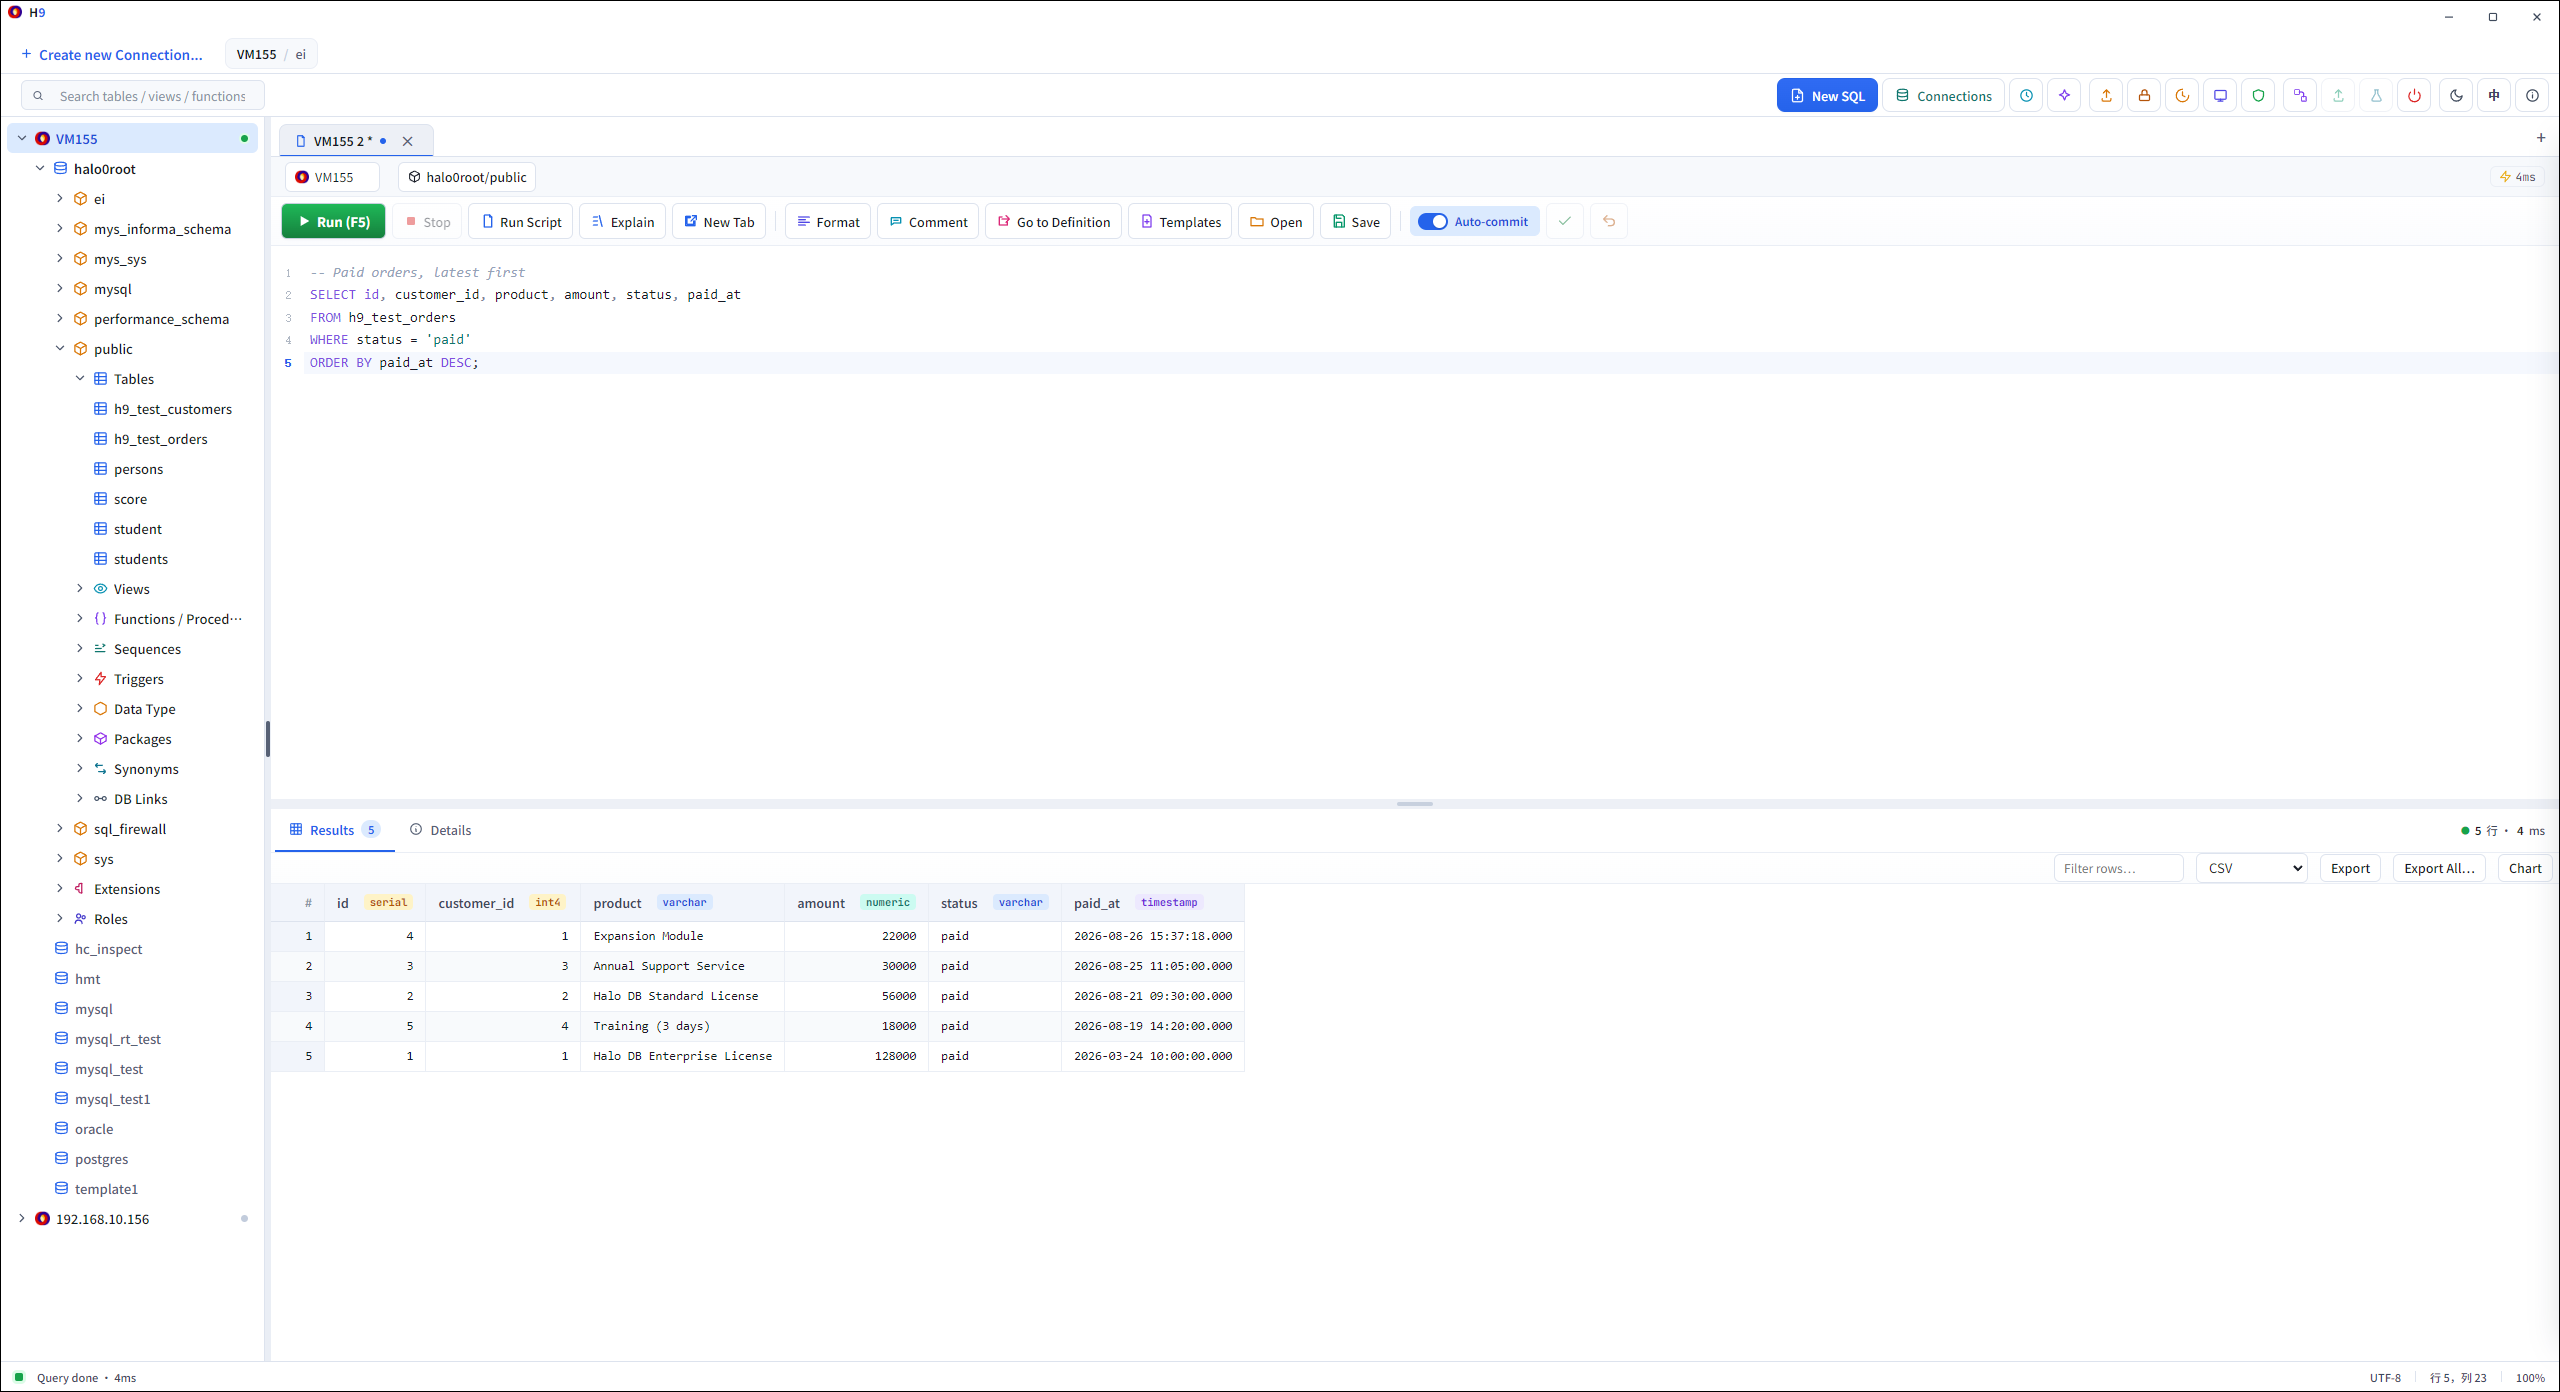Click the Search tables/views/functions field
The image size is (2560, 1392).
(x=143, y=96)
